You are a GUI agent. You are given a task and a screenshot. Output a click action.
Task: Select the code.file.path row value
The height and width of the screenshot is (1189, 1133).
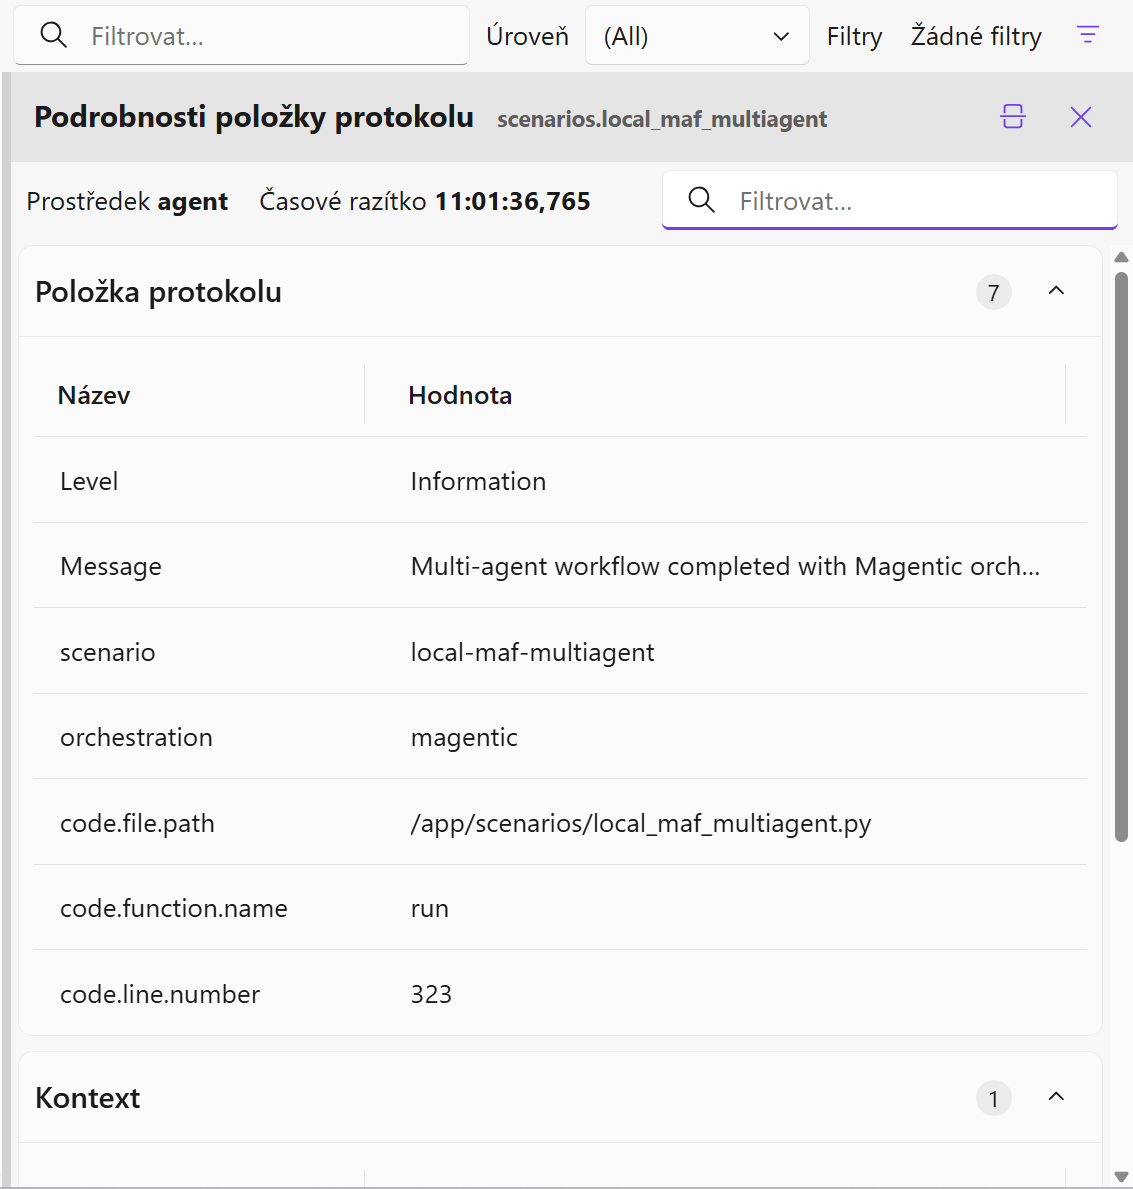click(x=641, y=824)
